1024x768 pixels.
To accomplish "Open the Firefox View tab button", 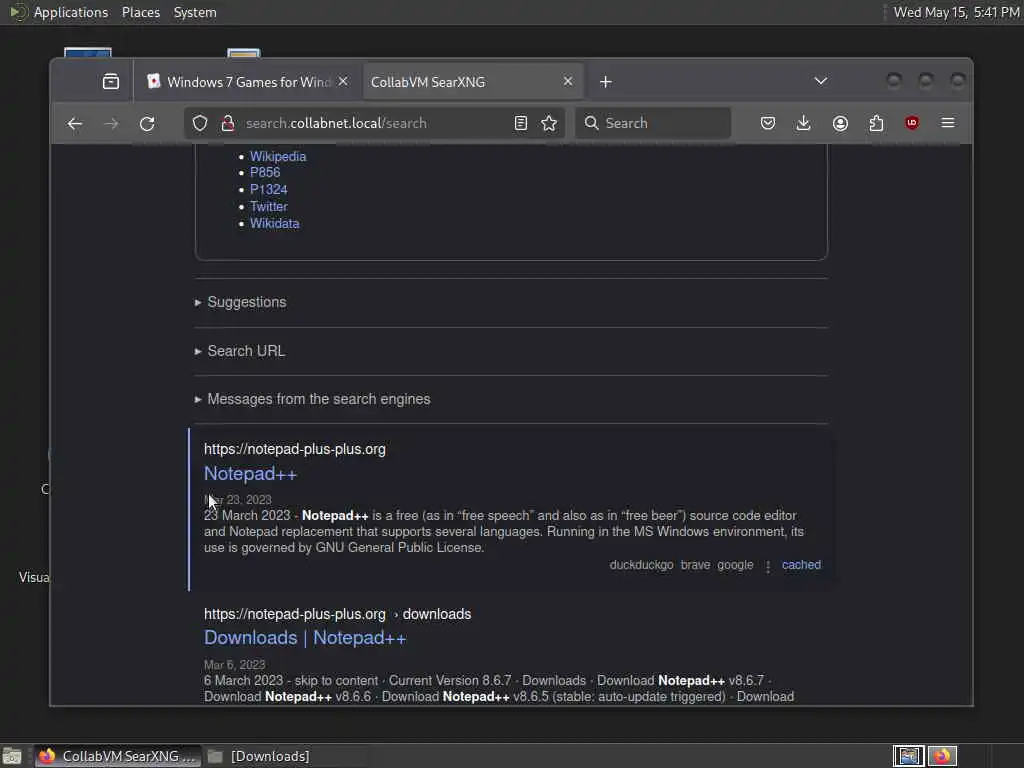I will pyautogui.click(x=111, y=82).
